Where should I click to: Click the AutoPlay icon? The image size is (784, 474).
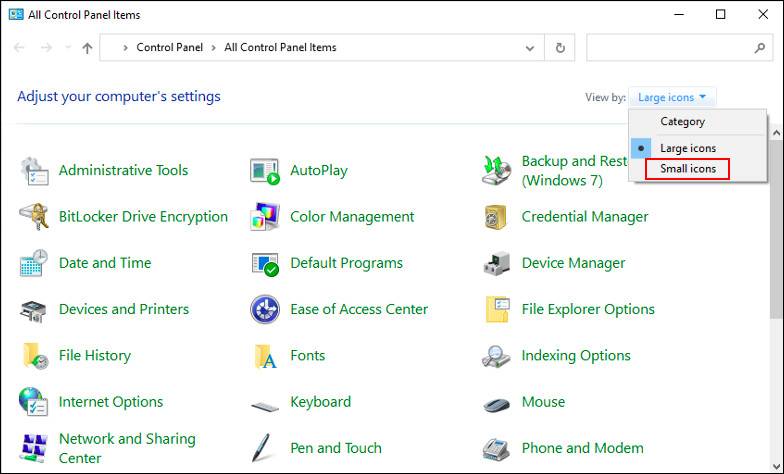click(265, 171)
